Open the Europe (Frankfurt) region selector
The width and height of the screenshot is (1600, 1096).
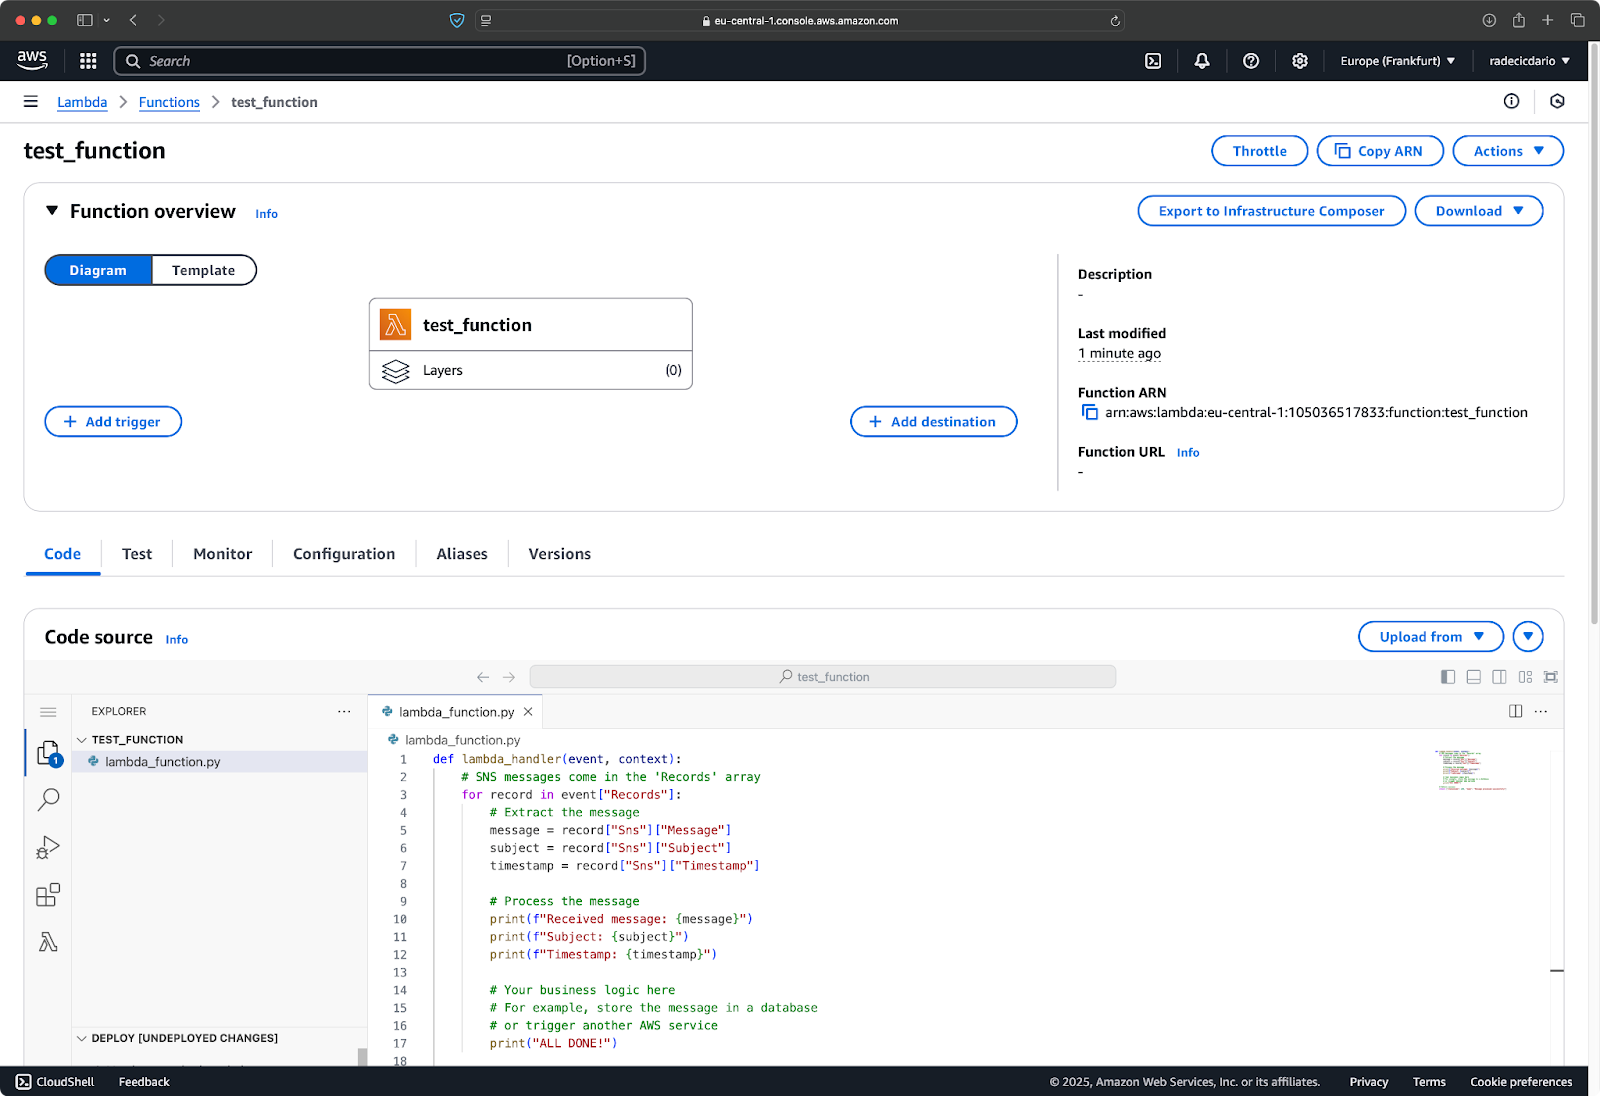tap(1397, 61)
